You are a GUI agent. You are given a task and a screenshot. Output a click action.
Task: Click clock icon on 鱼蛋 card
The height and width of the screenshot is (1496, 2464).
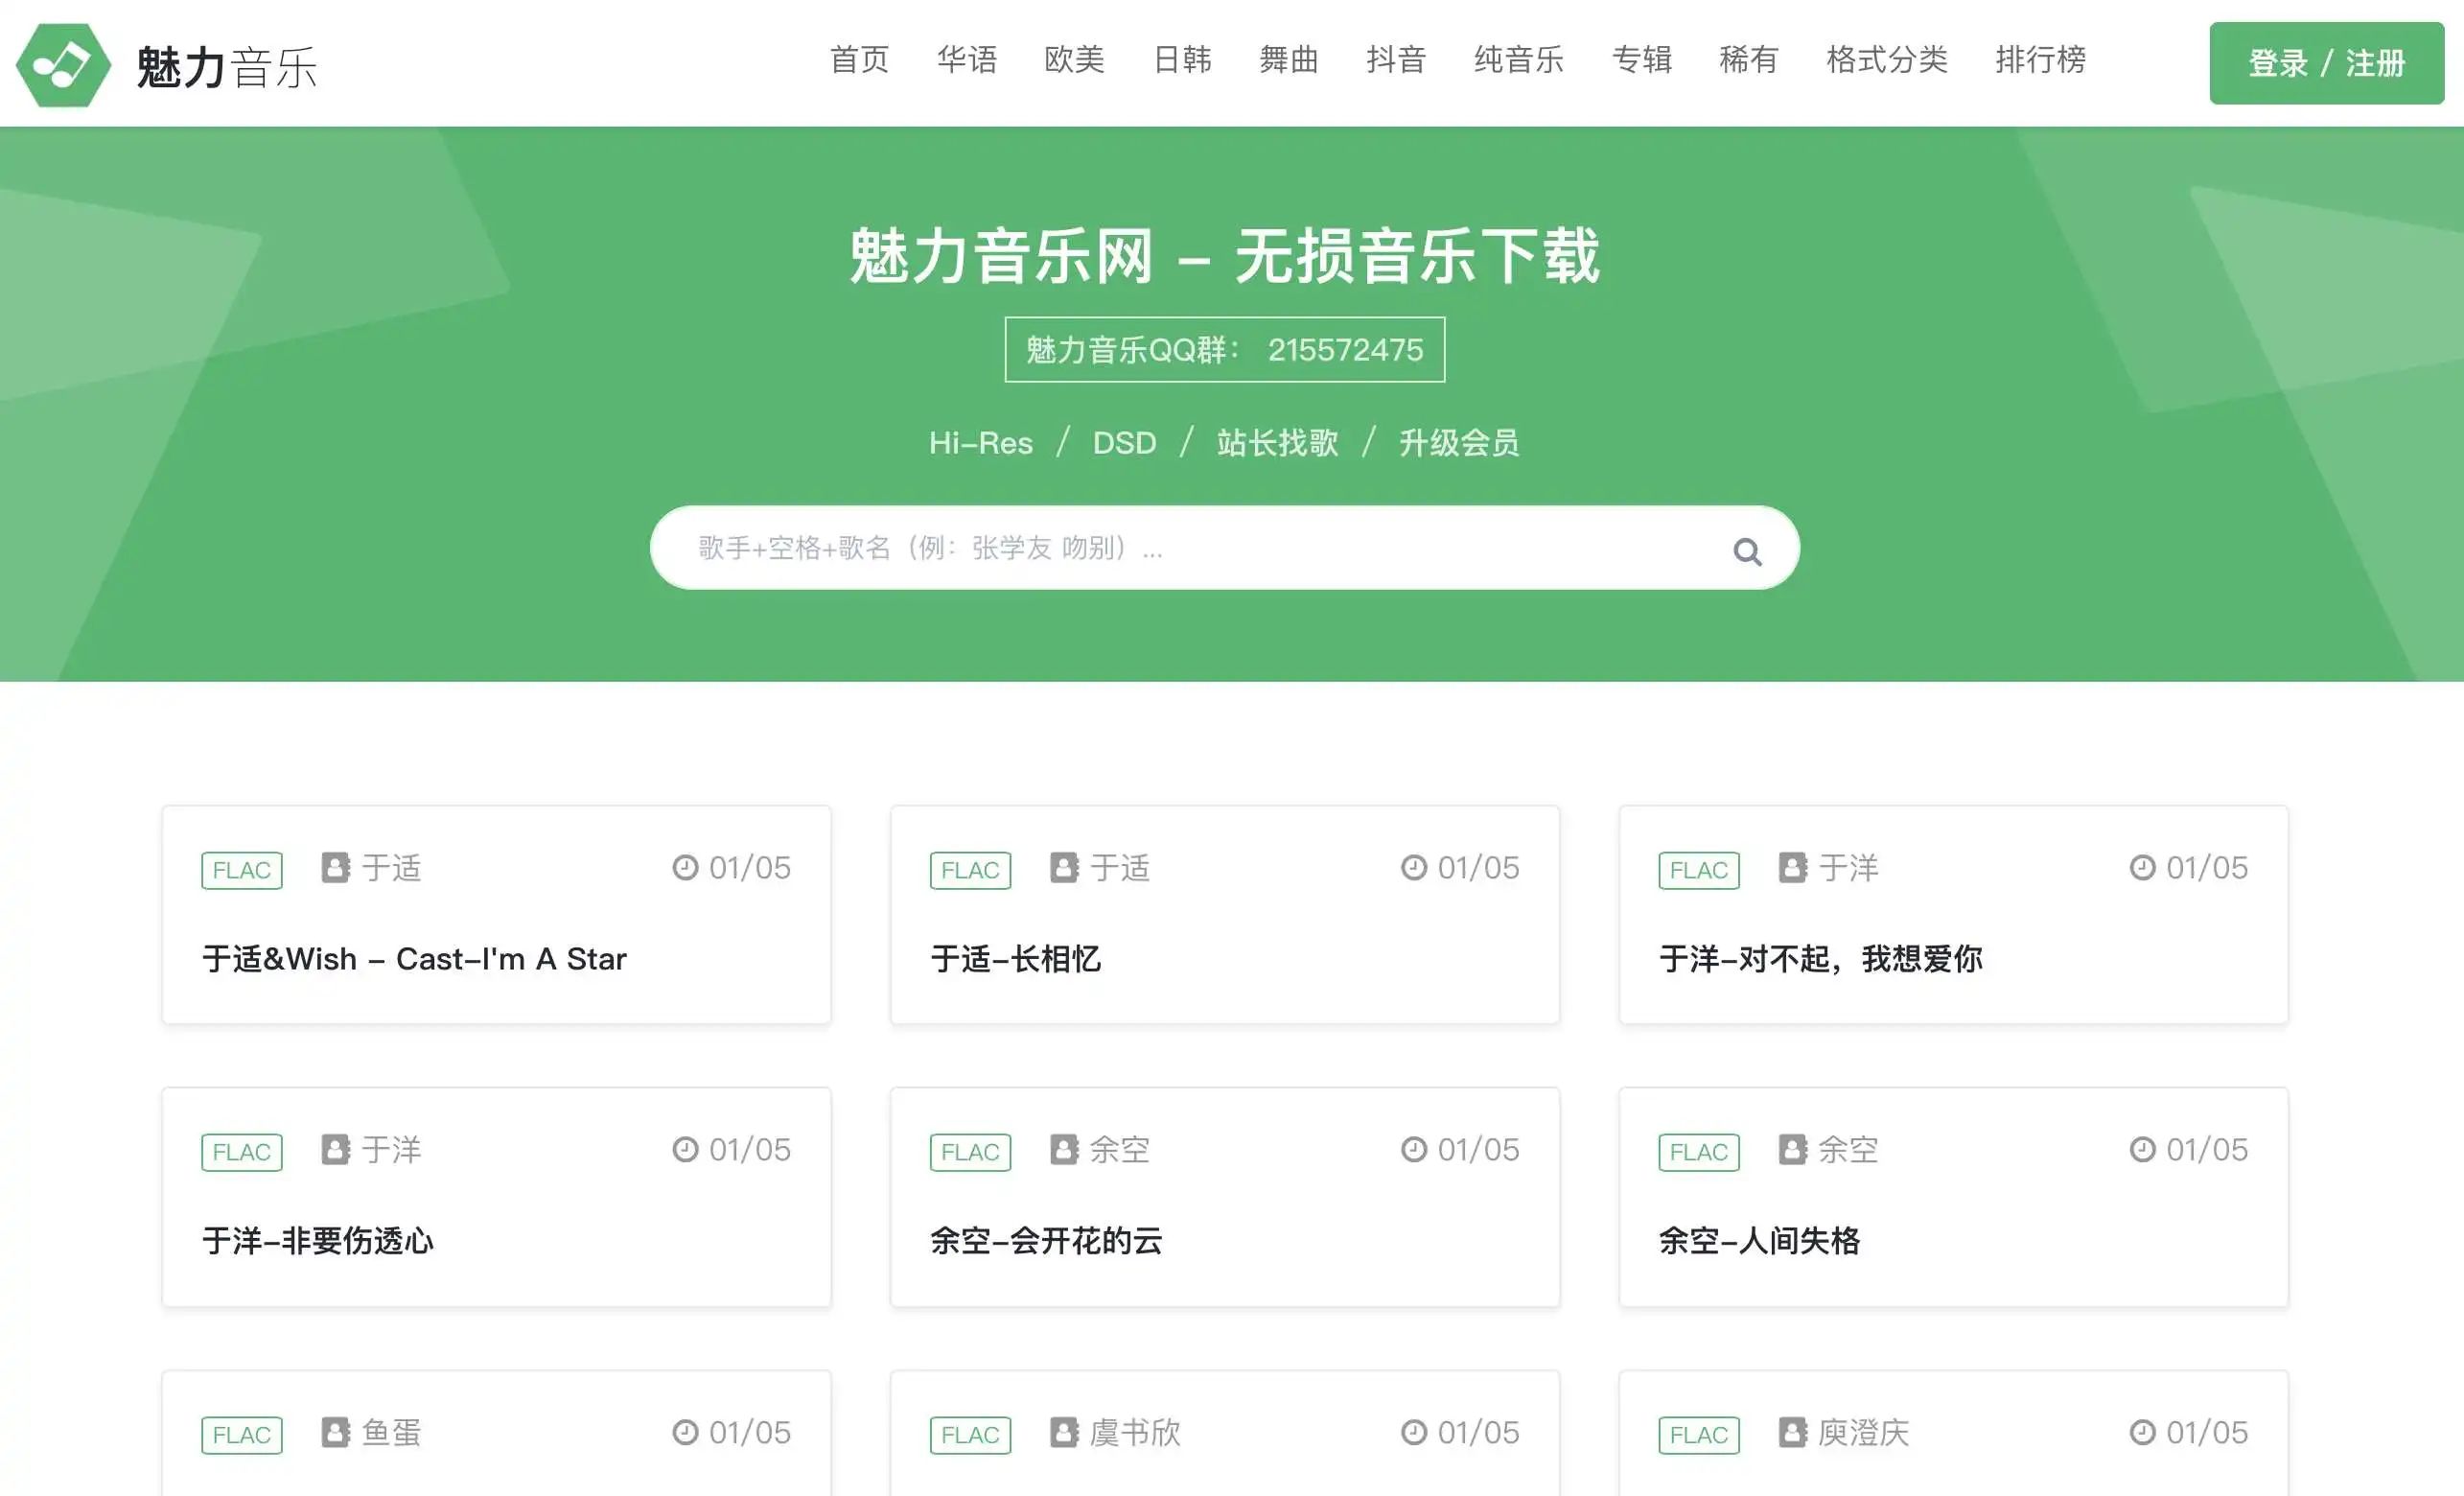[685, 1432]
